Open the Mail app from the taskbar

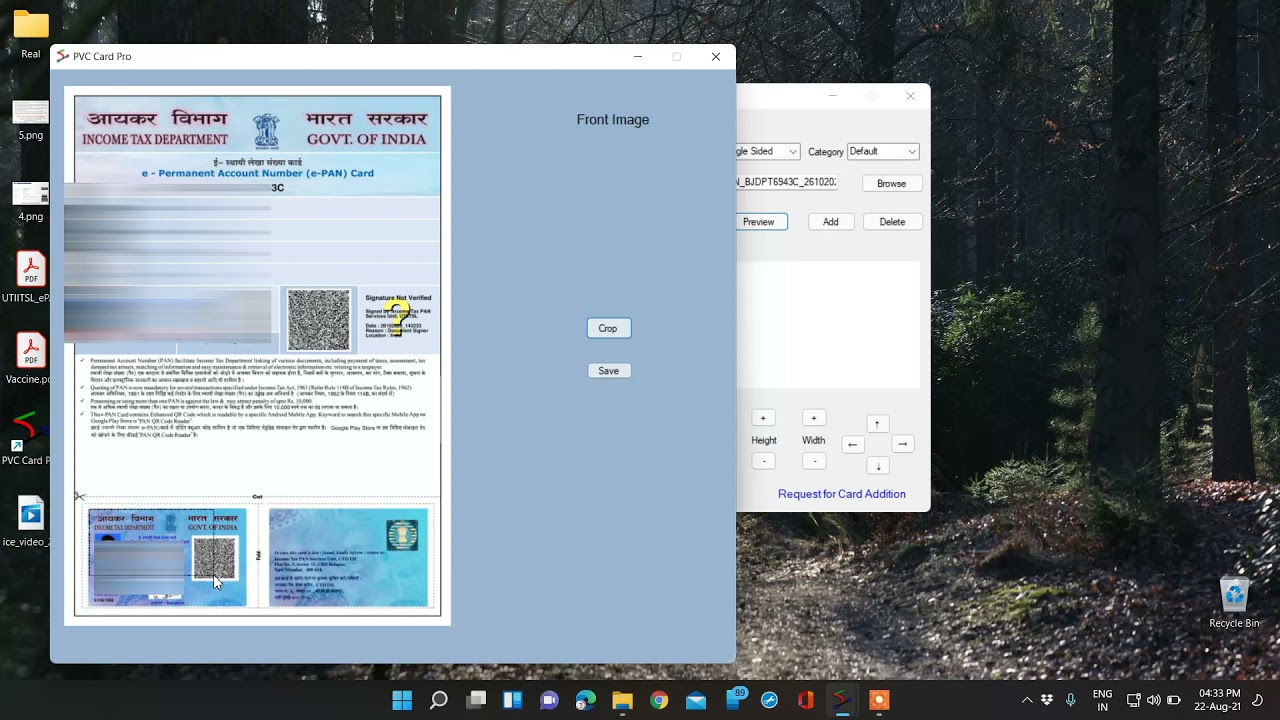696,700
